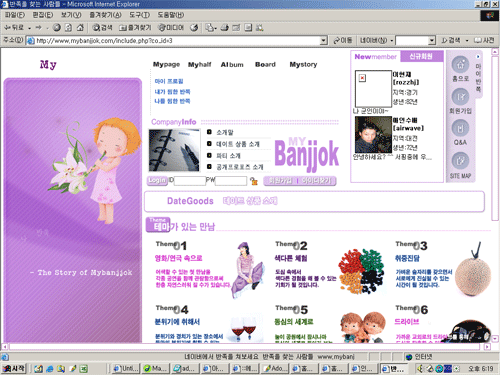Image resolution: width=500 pixels, height=375 pixels.
Task: Open the SITE MAP sidebar icon
Action: pos(460,161)
